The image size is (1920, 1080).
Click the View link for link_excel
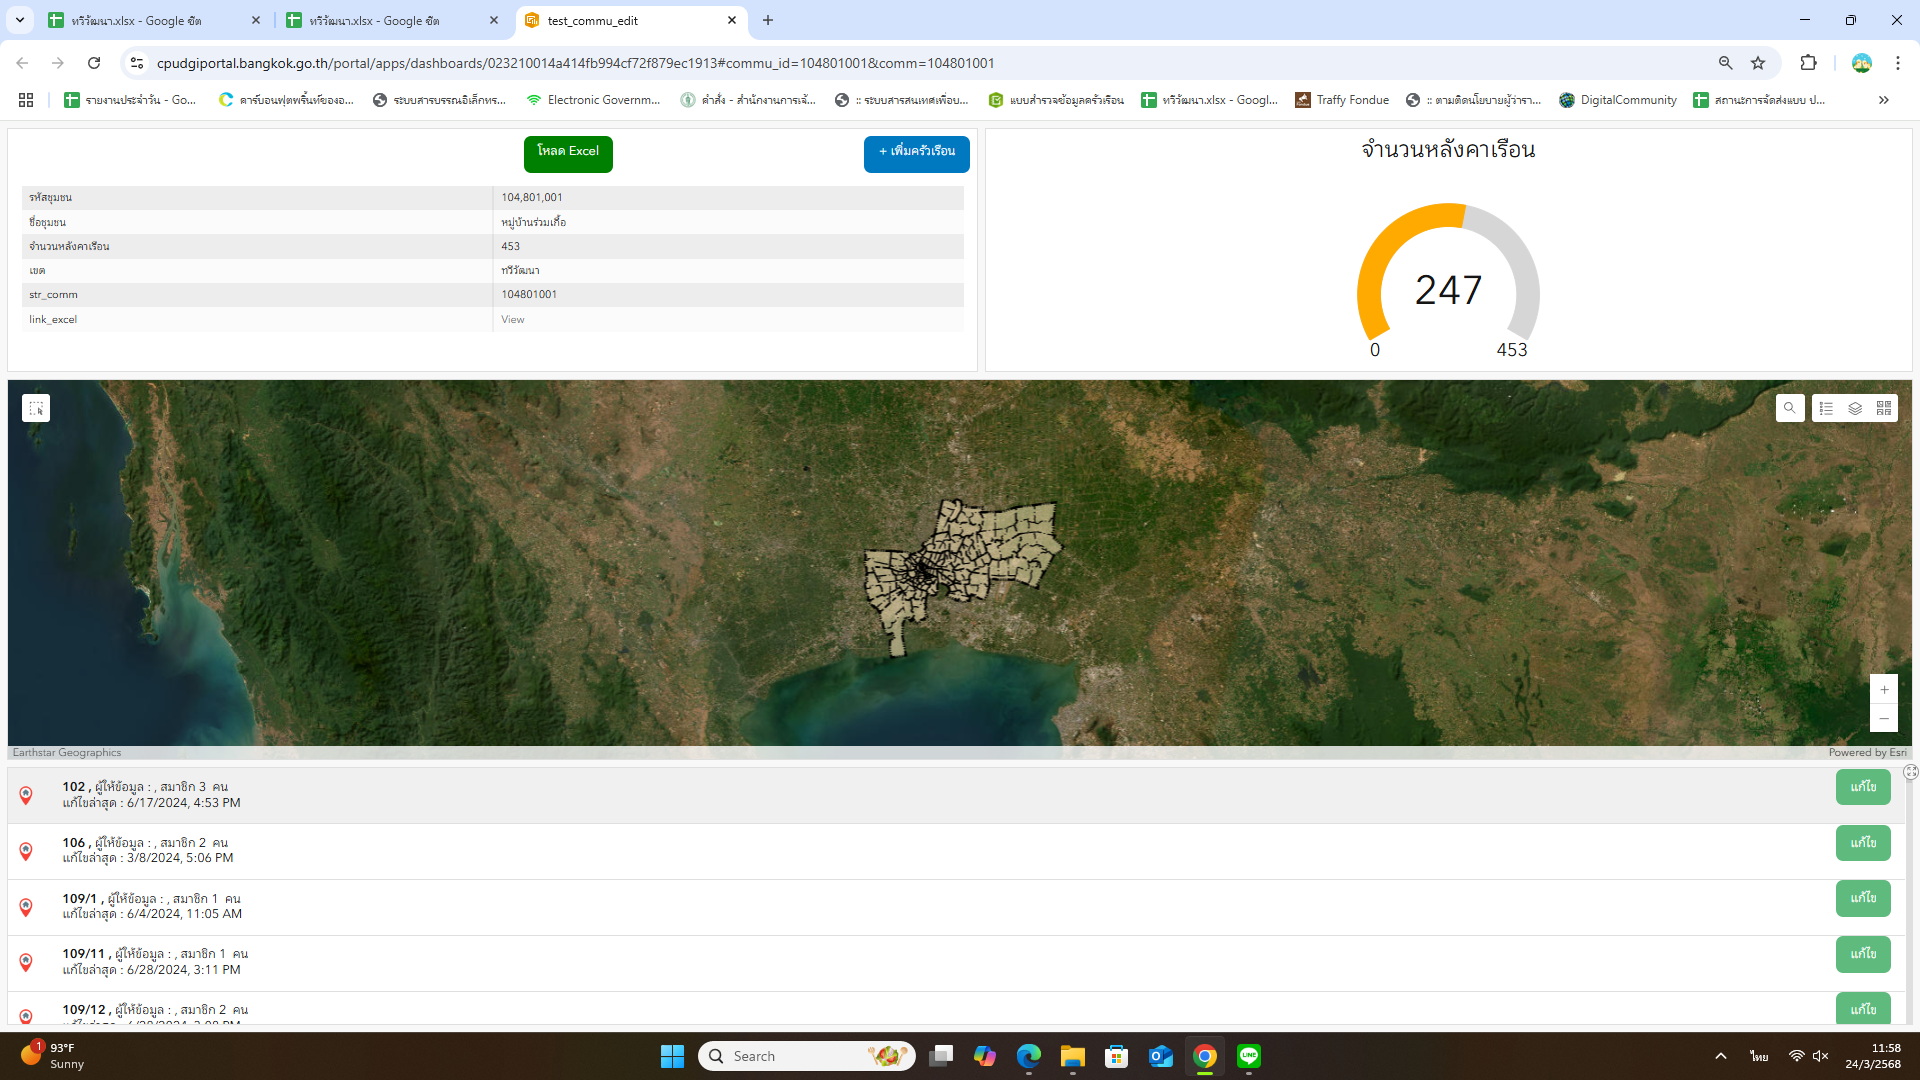tap(513, 320)
